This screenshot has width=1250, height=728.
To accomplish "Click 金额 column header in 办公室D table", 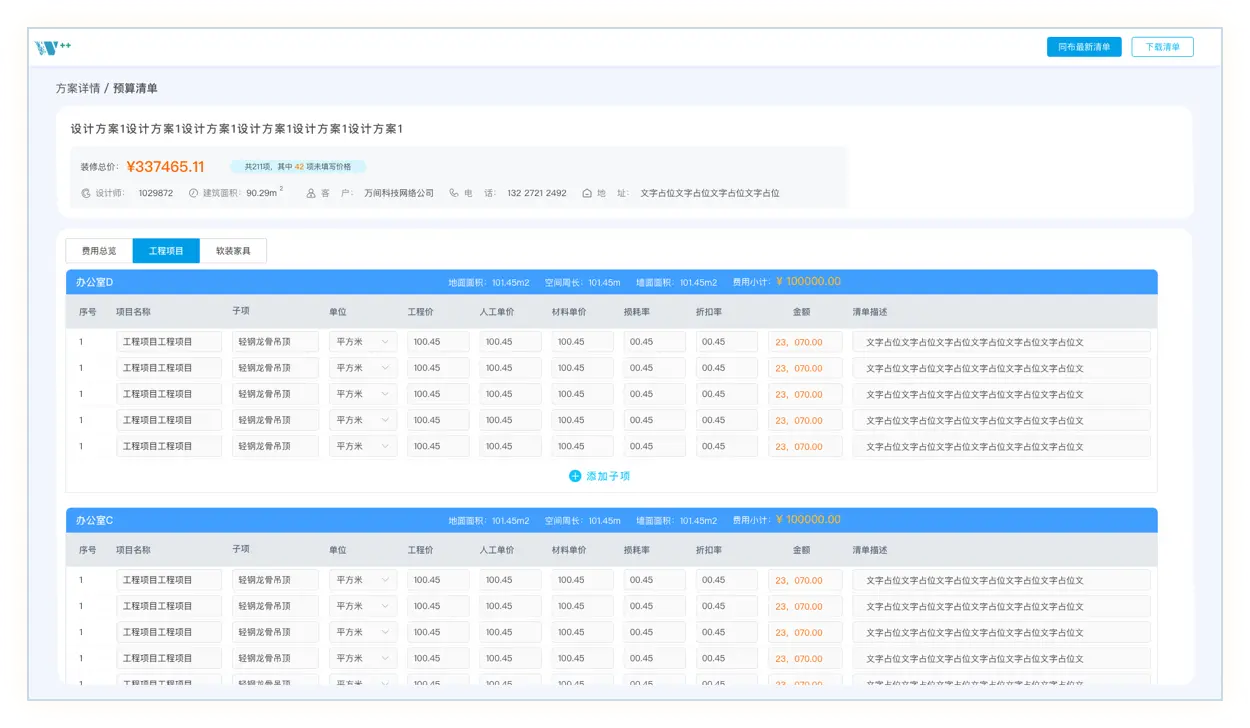I will click(801, 312).
